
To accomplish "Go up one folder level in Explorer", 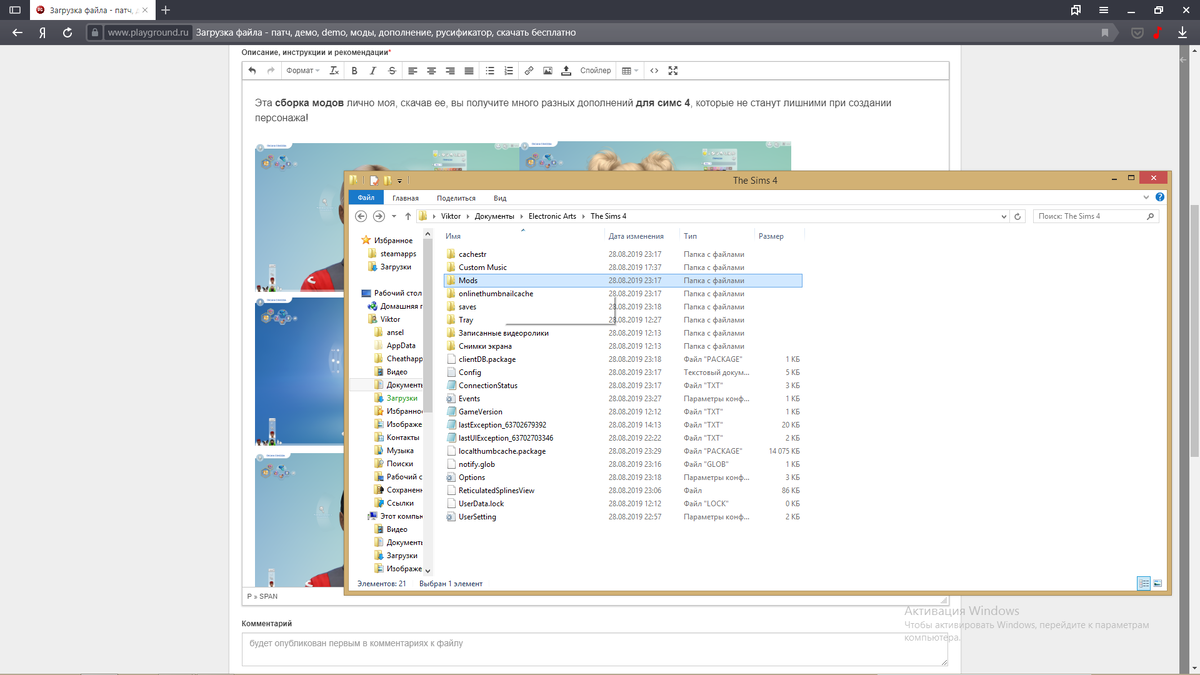I will point(408,216).
